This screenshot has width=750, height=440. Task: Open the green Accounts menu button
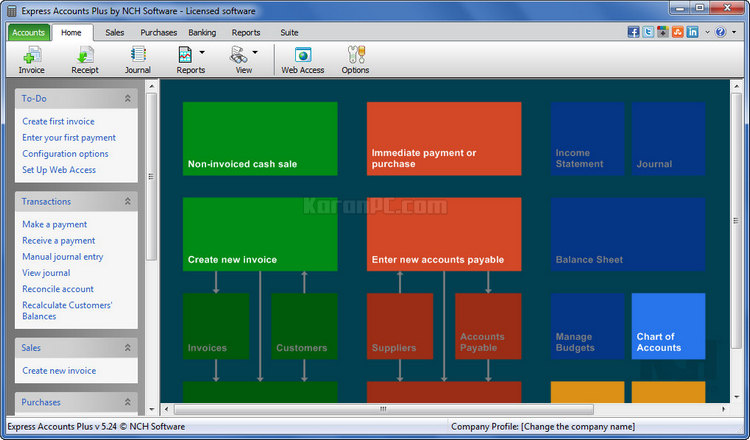(x=29, y=33)
